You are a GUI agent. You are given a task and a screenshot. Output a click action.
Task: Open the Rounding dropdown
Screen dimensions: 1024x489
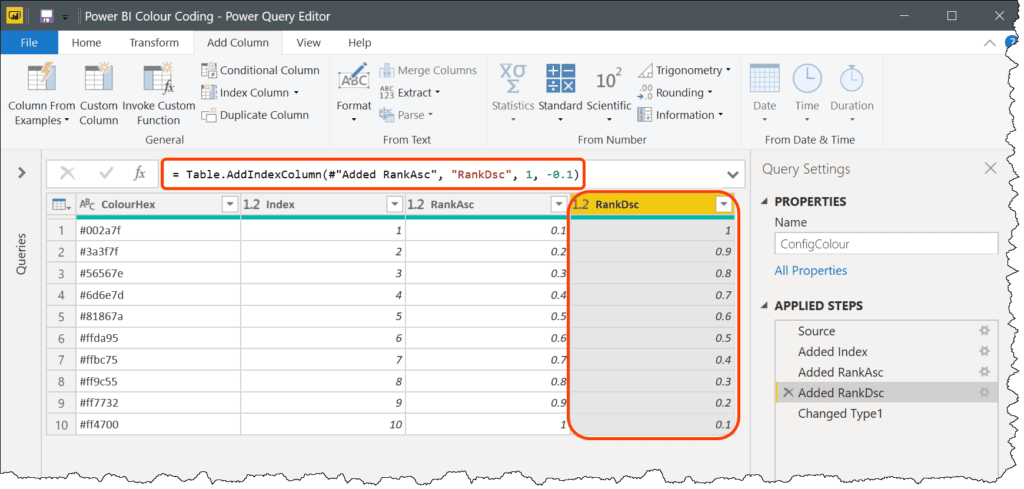[x=675, y=93]
